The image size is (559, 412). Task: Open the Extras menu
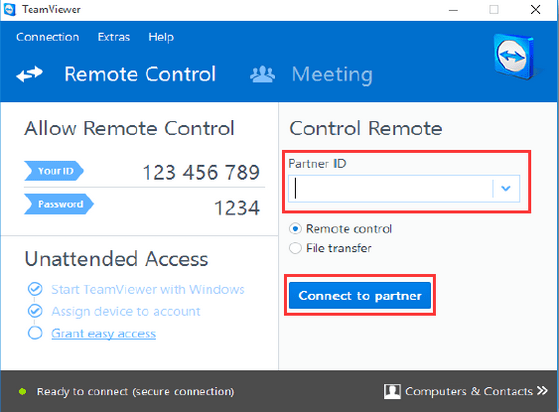pos(114,37)
